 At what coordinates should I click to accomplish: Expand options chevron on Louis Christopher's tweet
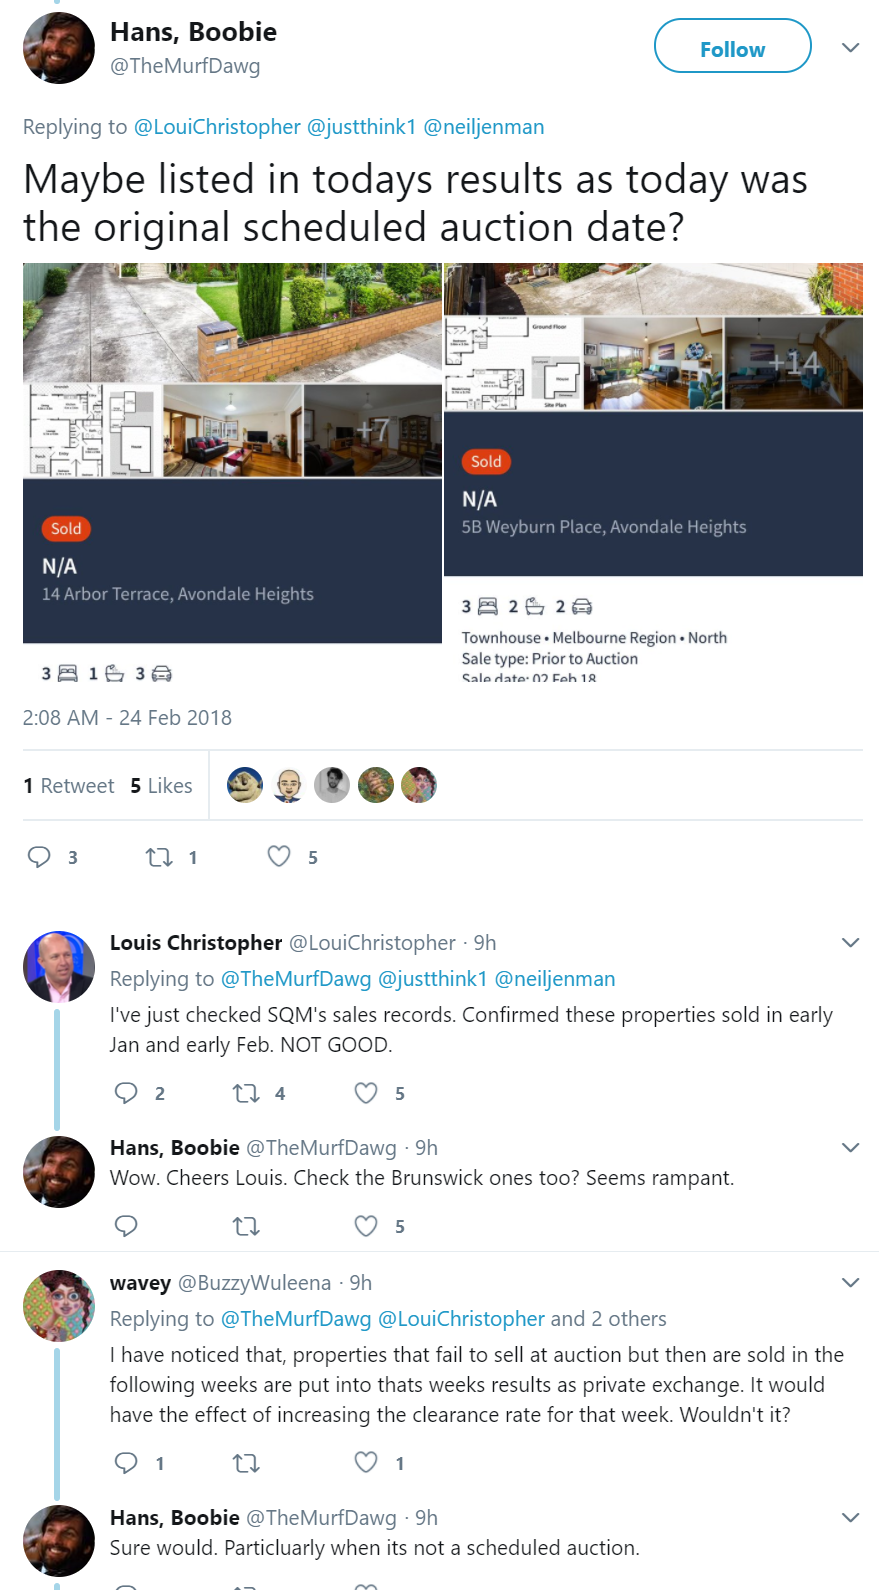pyautogui.click(x=851, y=942)
